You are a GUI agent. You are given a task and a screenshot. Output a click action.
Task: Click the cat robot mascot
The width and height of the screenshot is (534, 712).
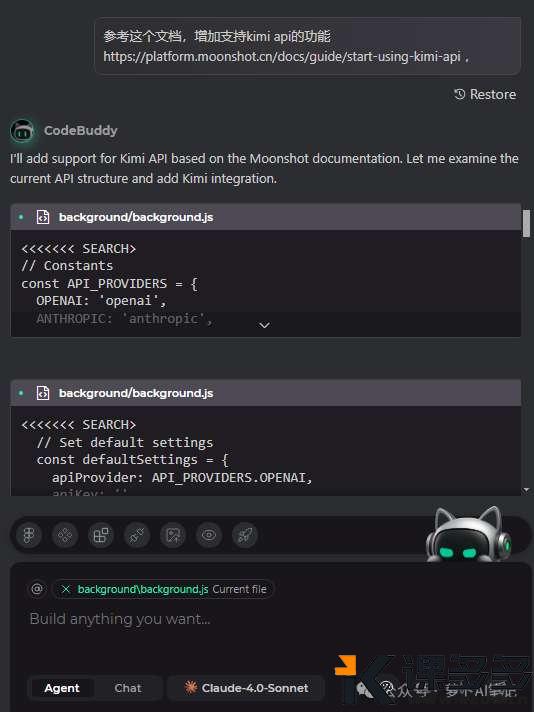click(469, 534)
